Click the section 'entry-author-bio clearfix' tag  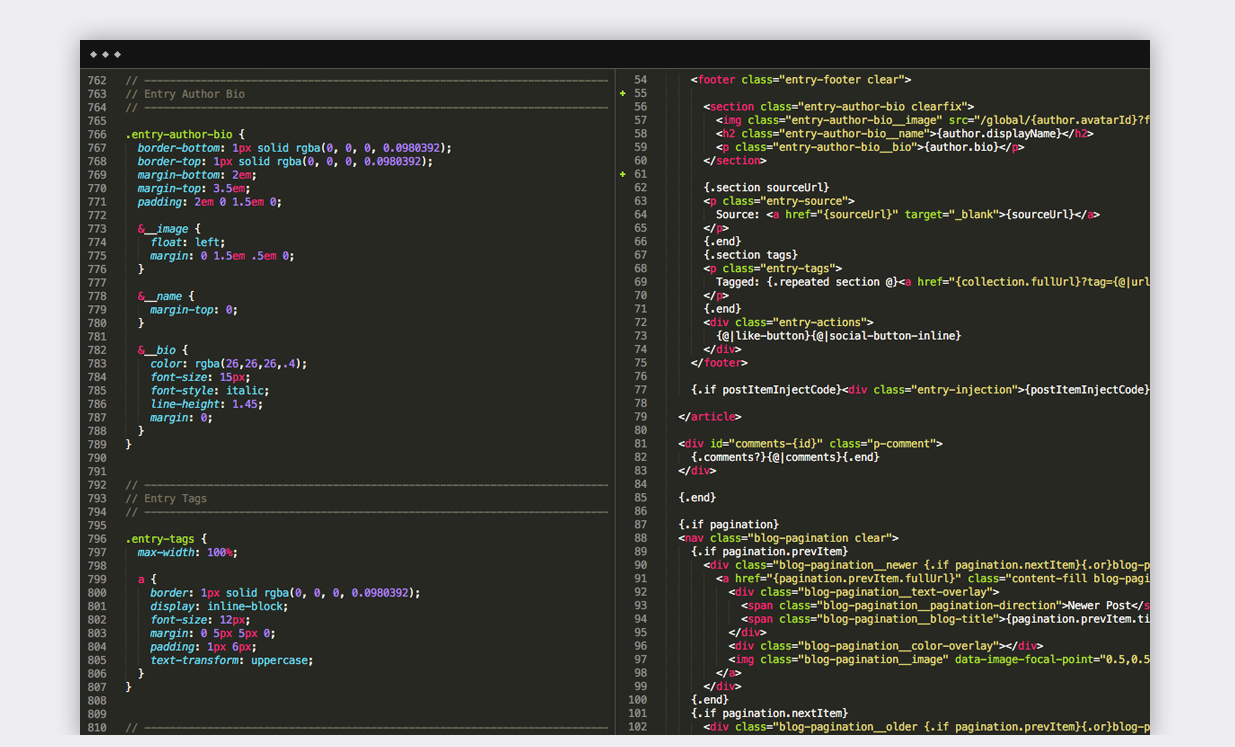click(839, 107)
